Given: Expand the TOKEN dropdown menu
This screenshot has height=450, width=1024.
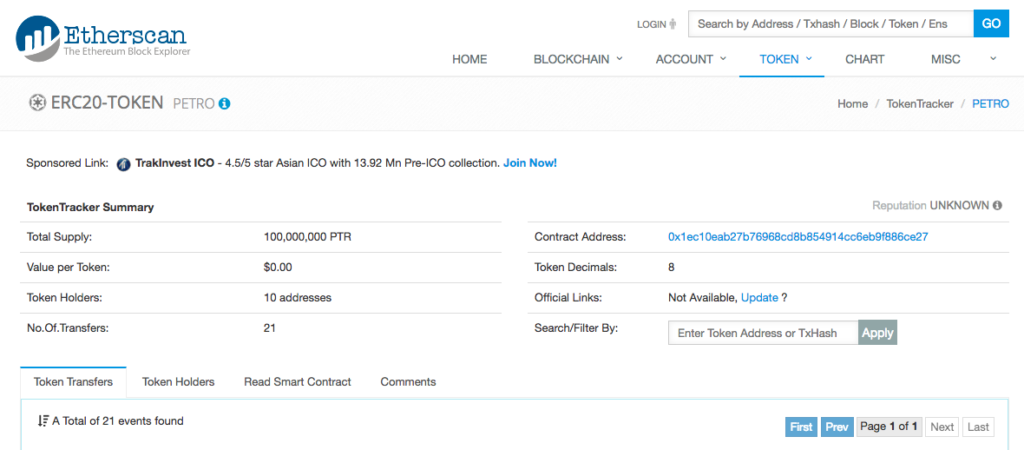Looking at the screenshot, I should (x=785, y=59).
